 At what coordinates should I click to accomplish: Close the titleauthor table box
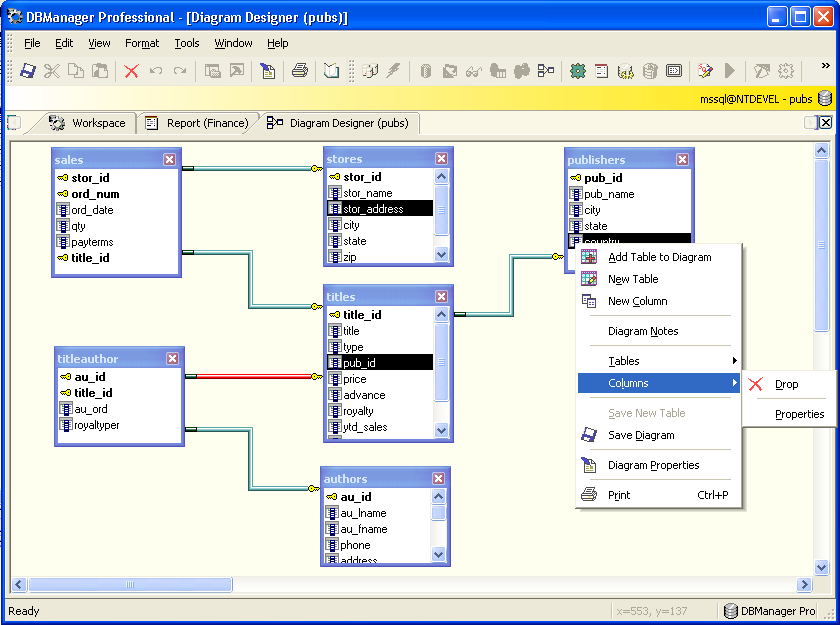[x=172, y=359]
